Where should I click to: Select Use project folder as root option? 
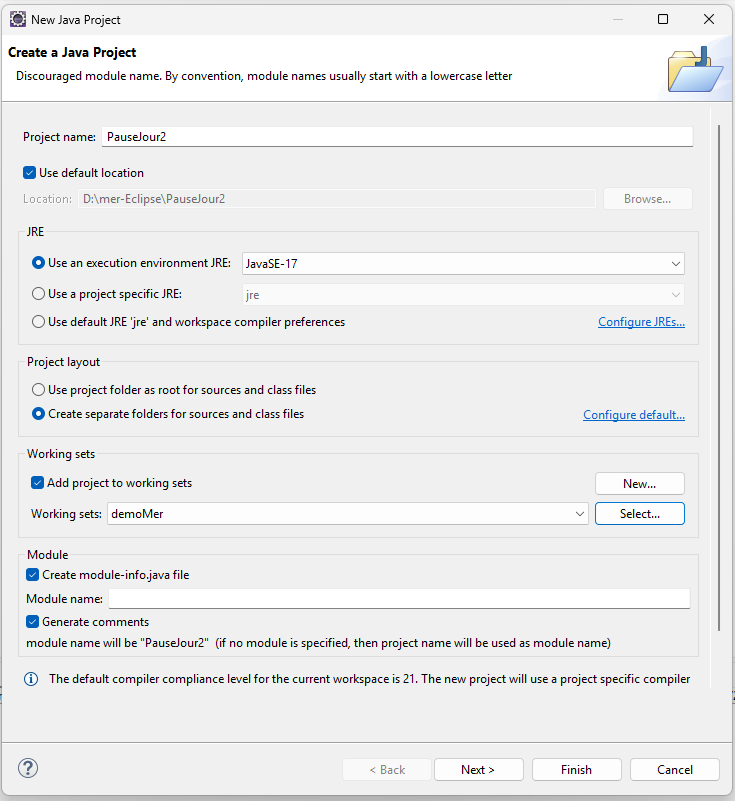[x=39, y=390]
